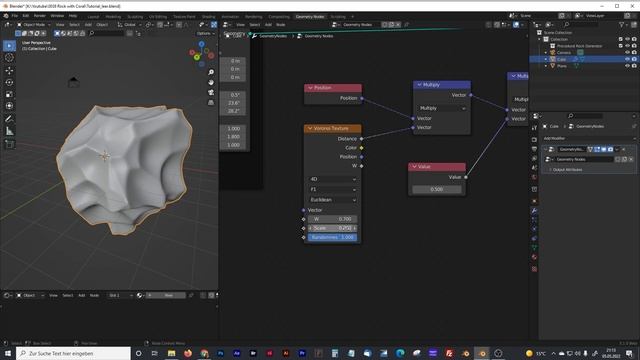640x360 pixels.
Task: Select the Cursor tool in viewport toolbar
Action: point(9,58)
